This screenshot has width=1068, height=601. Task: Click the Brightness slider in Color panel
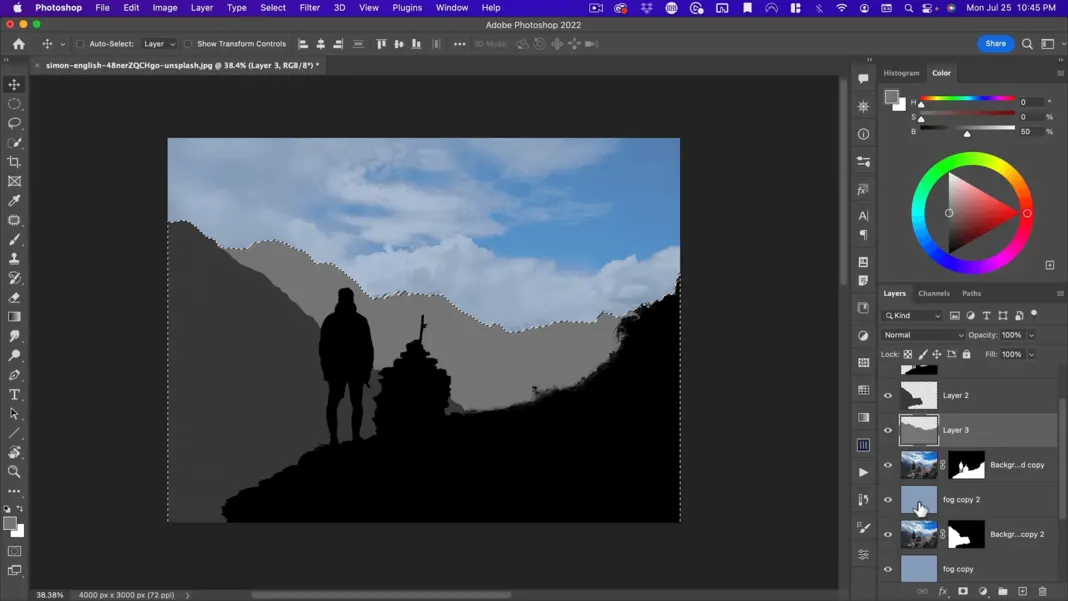[967, 129]
